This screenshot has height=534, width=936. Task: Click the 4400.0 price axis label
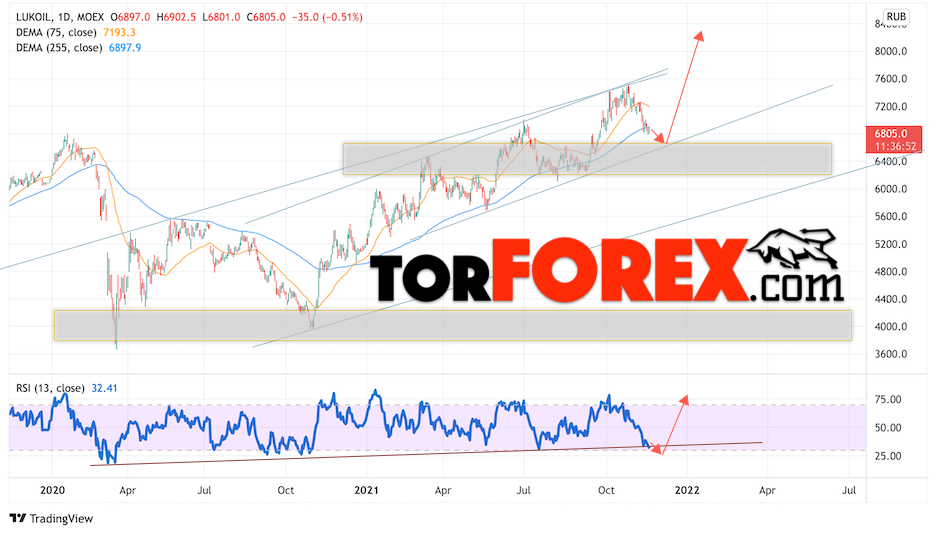click(891, 299)
